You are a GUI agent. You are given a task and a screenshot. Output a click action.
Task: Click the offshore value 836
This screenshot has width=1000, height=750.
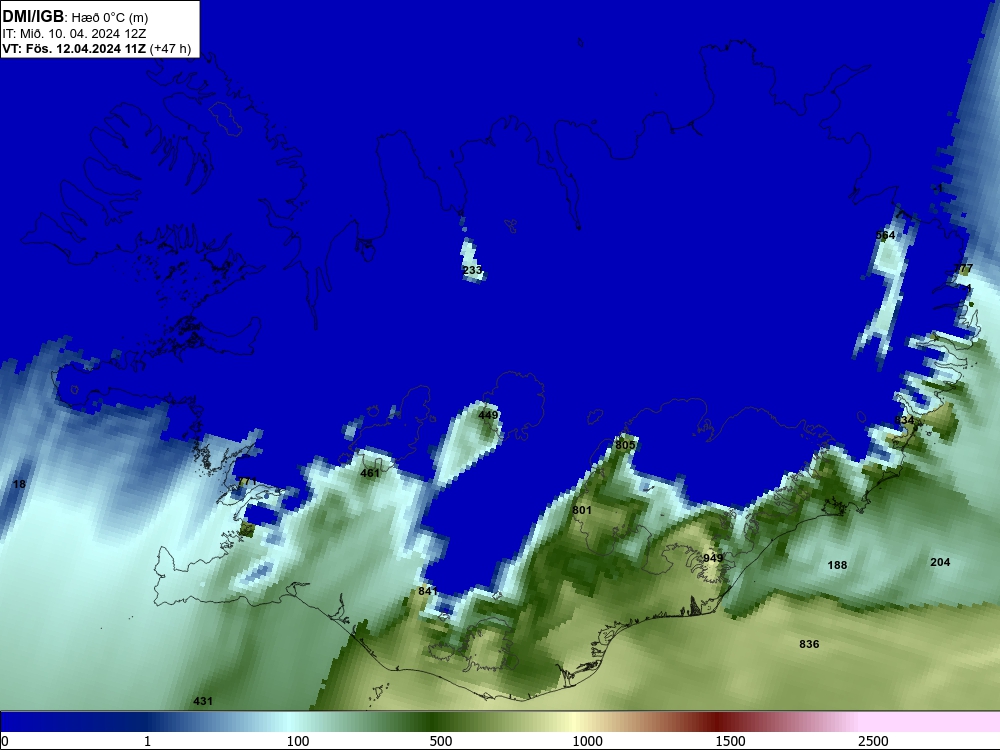click(809, 643)
